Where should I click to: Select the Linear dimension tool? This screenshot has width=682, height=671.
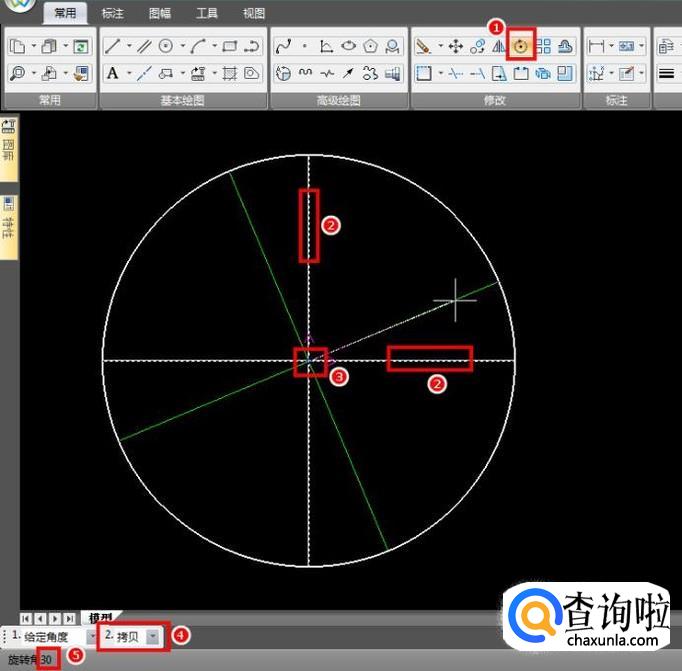[x=596, y=46]
